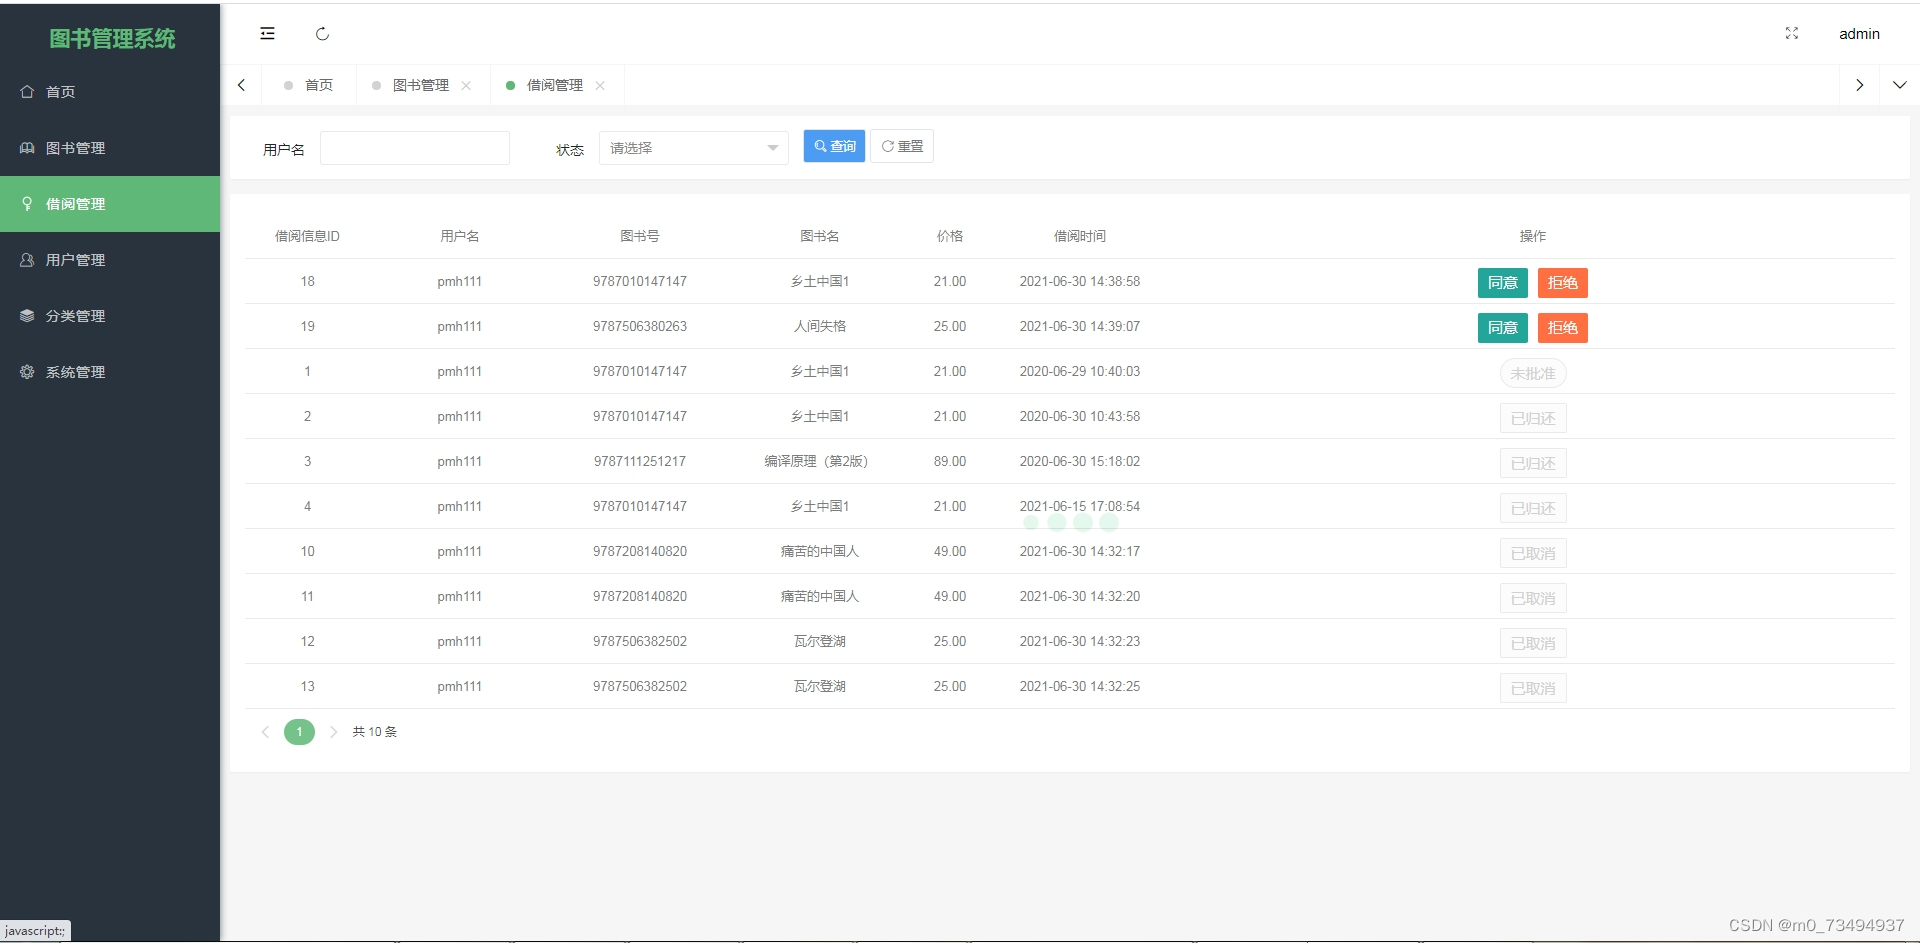Toggle fullscreen using the expand icon
1920x943 pixels.
tap(1791, 34)
